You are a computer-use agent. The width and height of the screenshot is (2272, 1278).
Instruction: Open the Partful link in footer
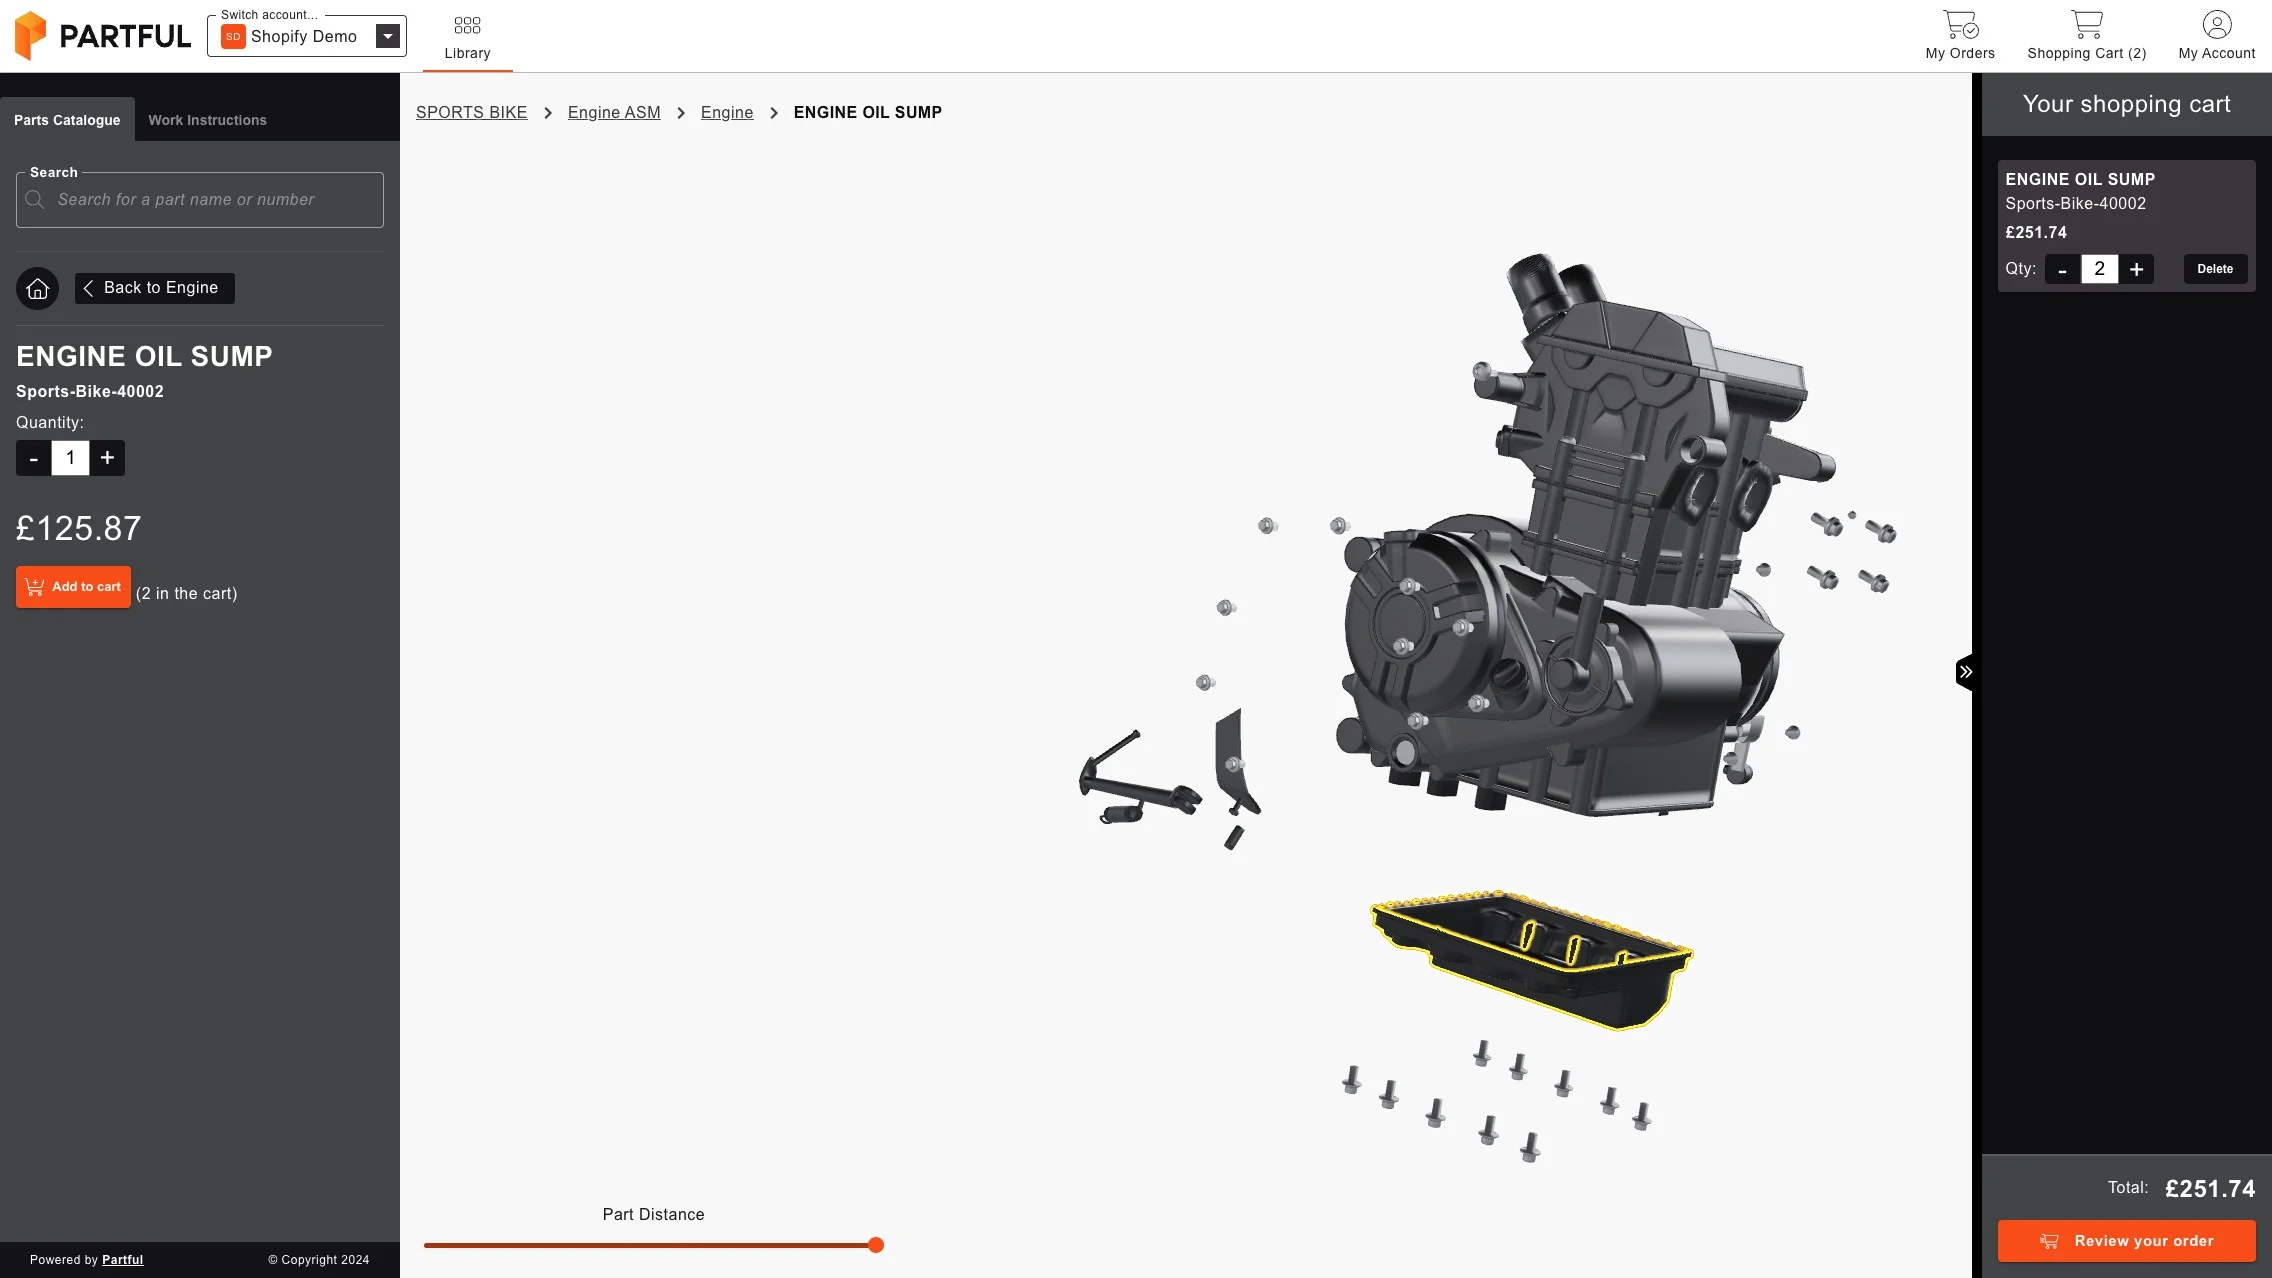pyautogui.click(x=122, y=1260)
